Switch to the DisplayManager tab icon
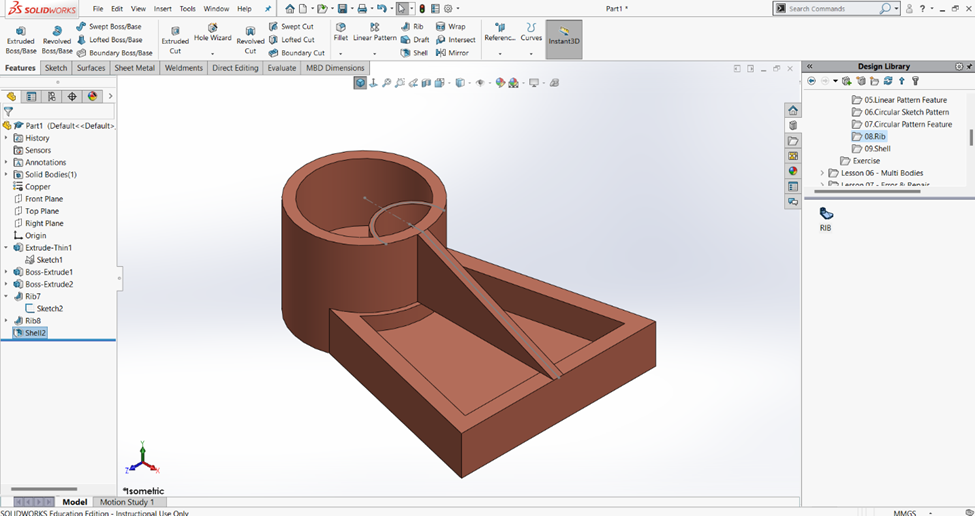This screenshot has width=975, height=516. tap(93, 96)
